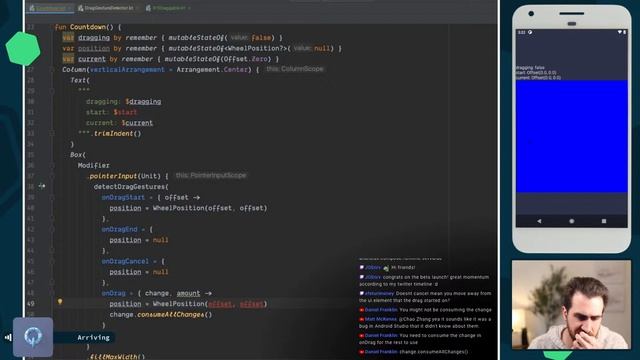The width and height of the screenshot is (640, 360).
Task: Click the dragging variable declaration
Action: (94, 38)
